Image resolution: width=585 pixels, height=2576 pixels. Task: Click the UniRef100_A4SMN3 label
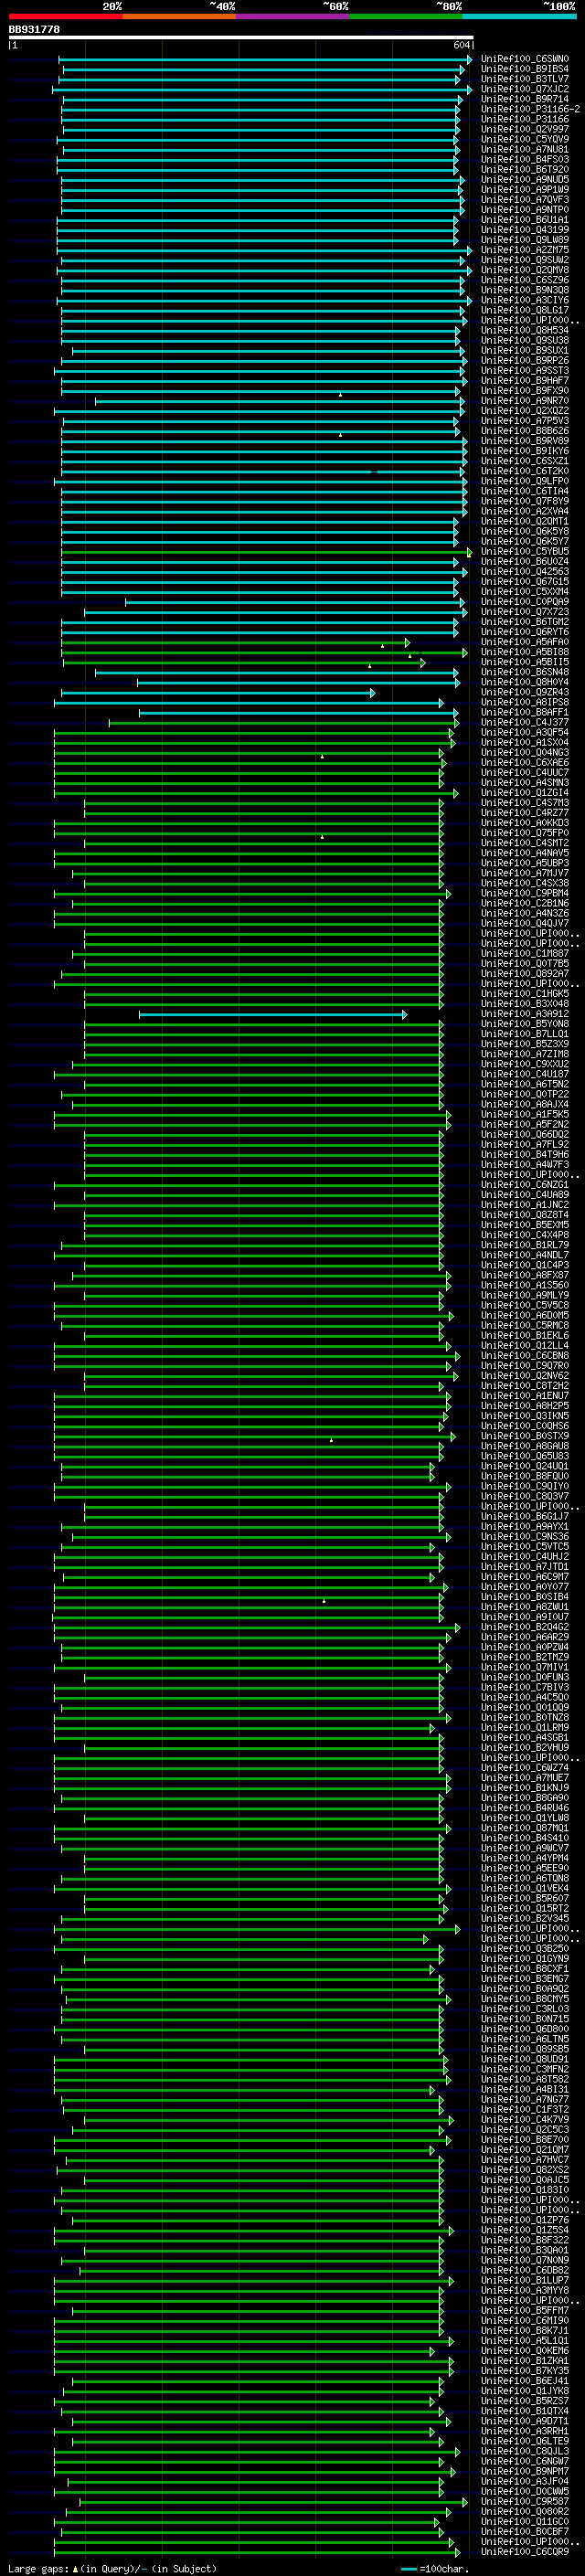tap(525, 783)
